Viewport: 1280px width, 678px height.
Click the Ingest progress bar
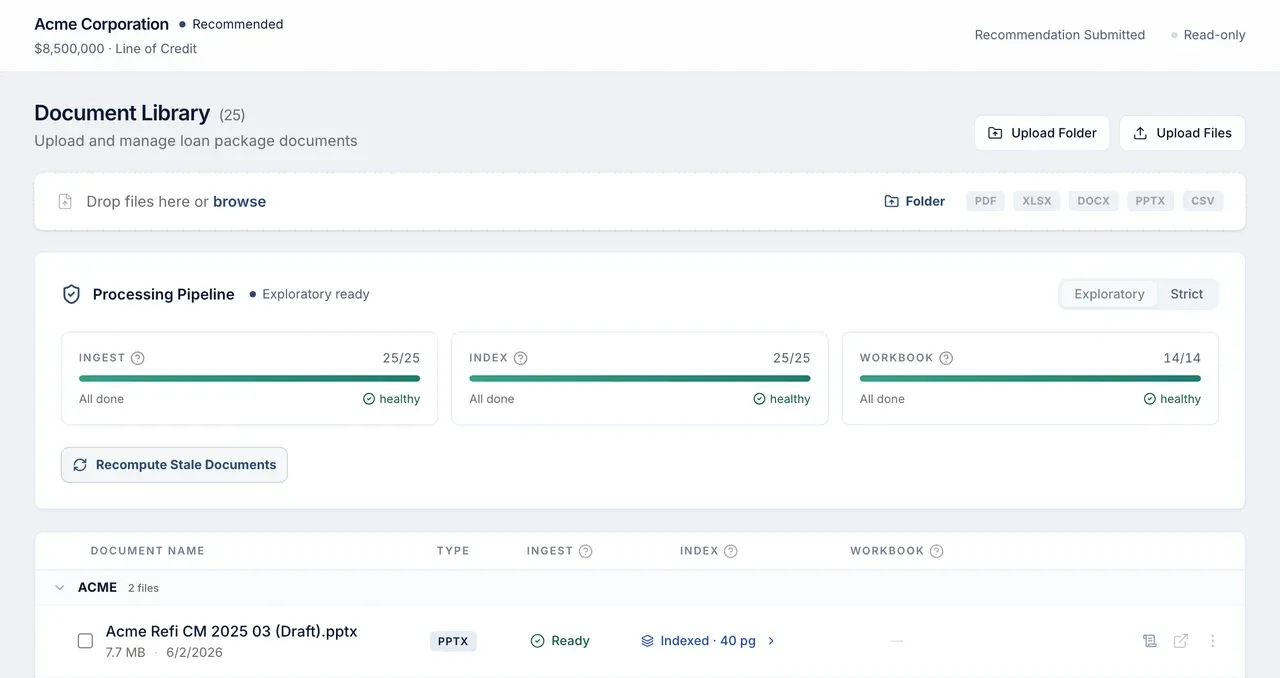click(x=249, y=379)
